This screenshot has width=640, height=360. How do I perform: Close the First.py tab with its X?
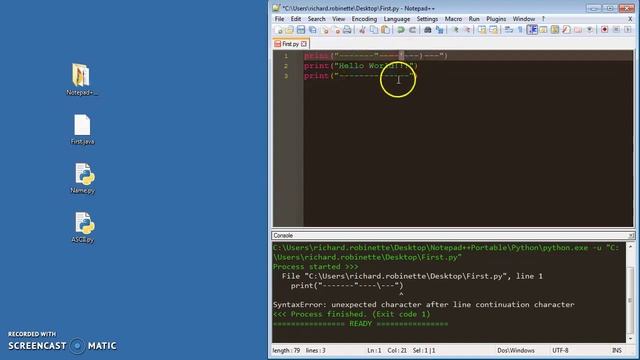304,44
